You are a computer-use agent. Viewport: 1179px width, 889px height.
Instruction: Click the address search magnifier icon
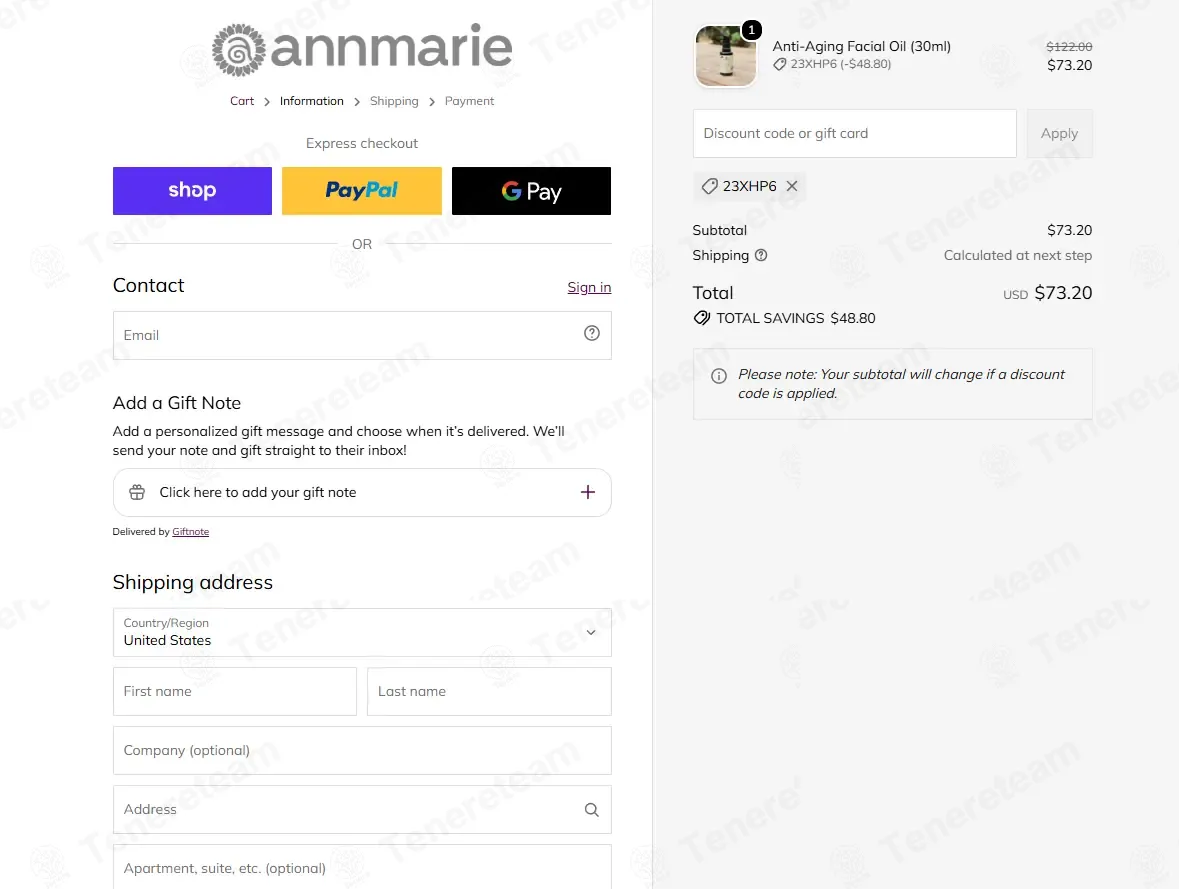(592, 809)
